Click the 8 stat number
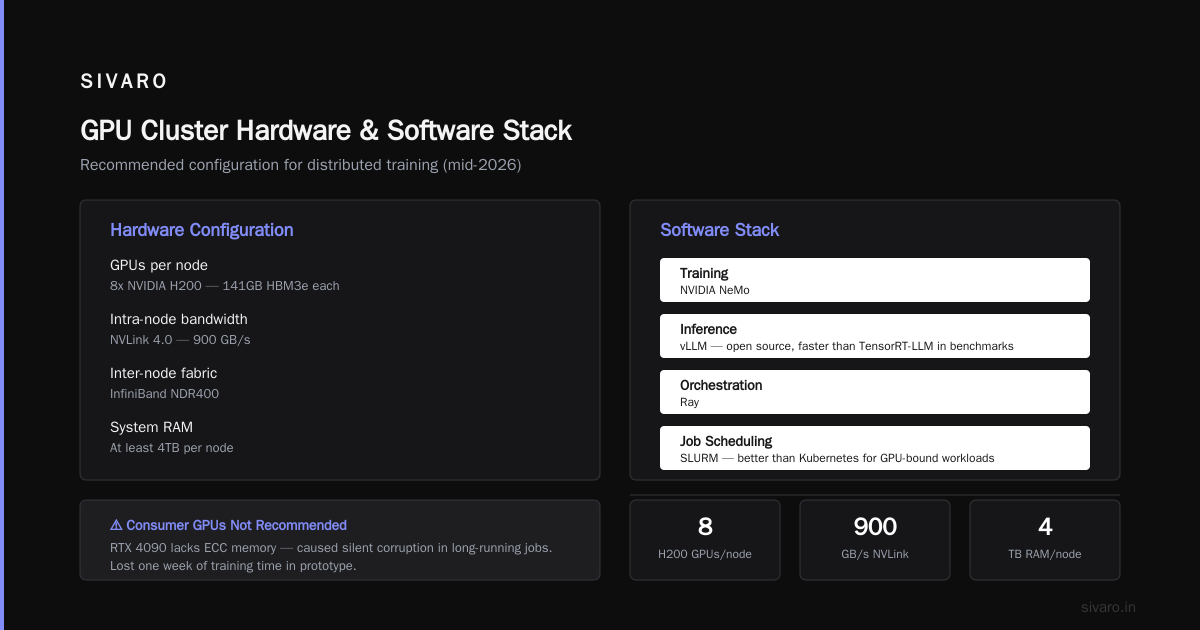 (705, 527)
